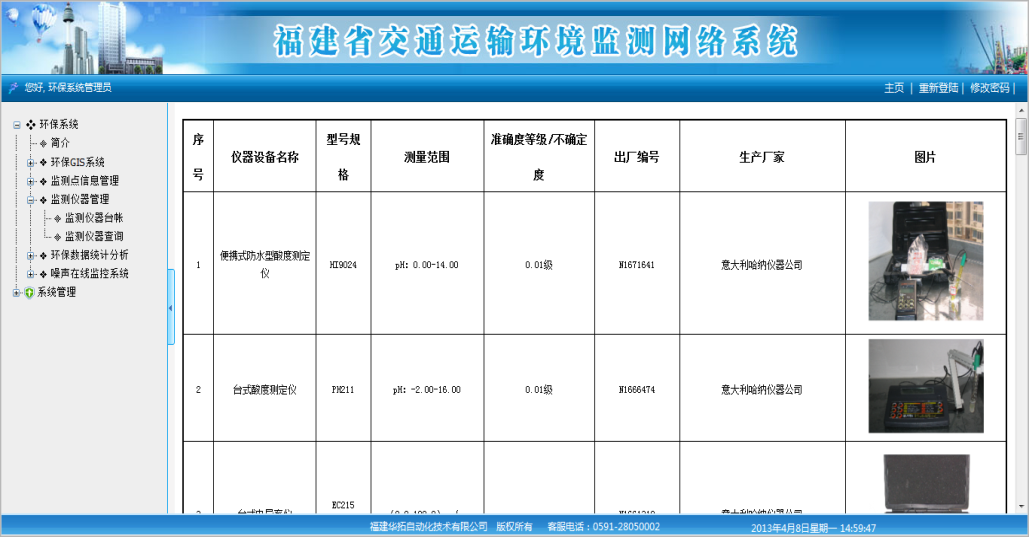Image resolution: width=1029 pixels, height=537 pixels.
Task: Click the user icon beside 您好 greeting
Action: (13, 88)
